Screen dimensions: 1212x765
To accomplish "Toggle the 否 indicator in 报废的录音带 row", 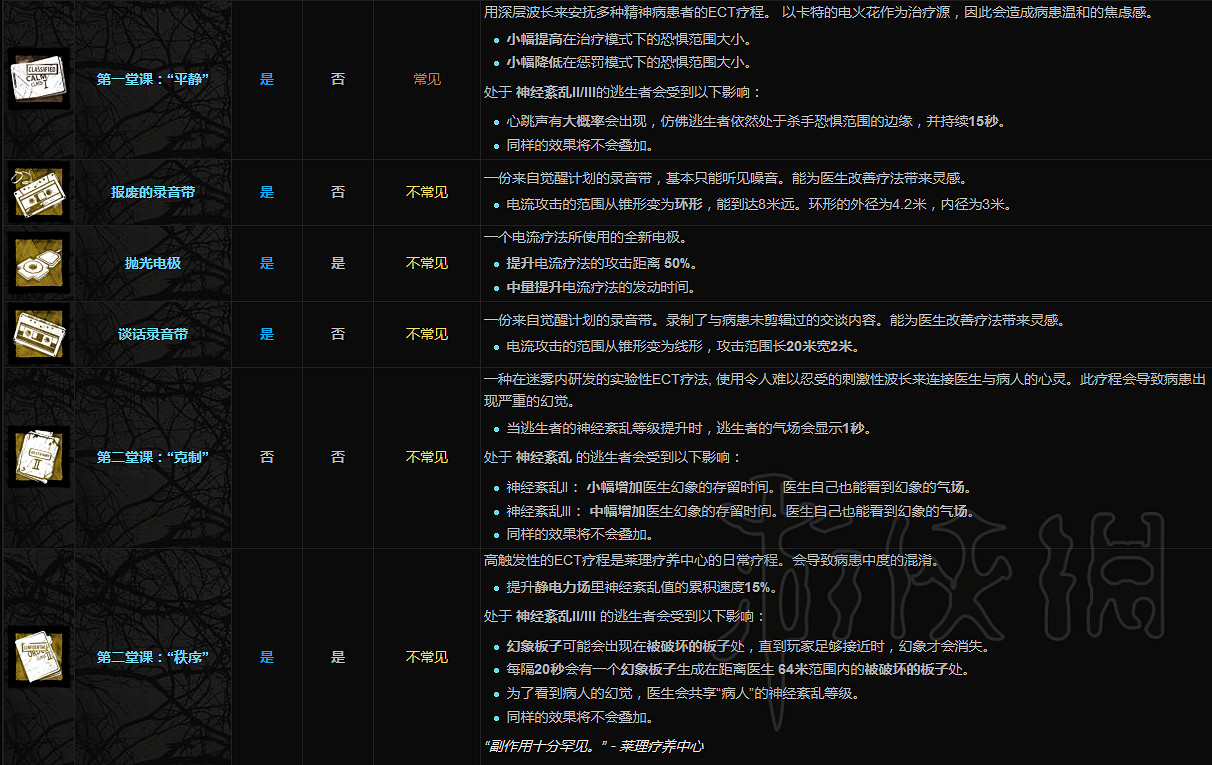I will click(x=338, y=192).
